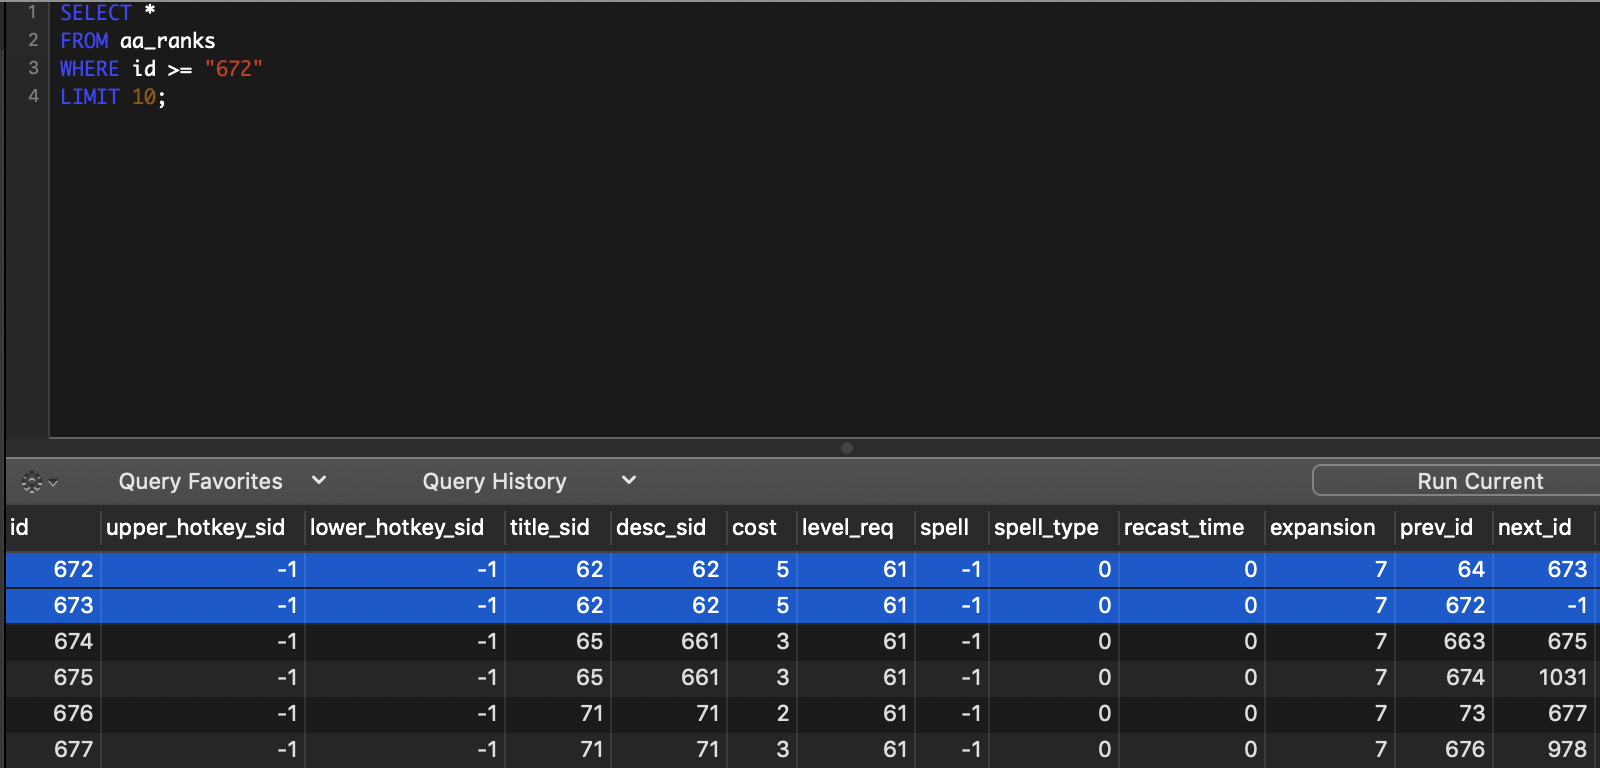Click prev_id cell showing 663
This screenshot has width=1600, height=768.
click(x=1463, y=642)
